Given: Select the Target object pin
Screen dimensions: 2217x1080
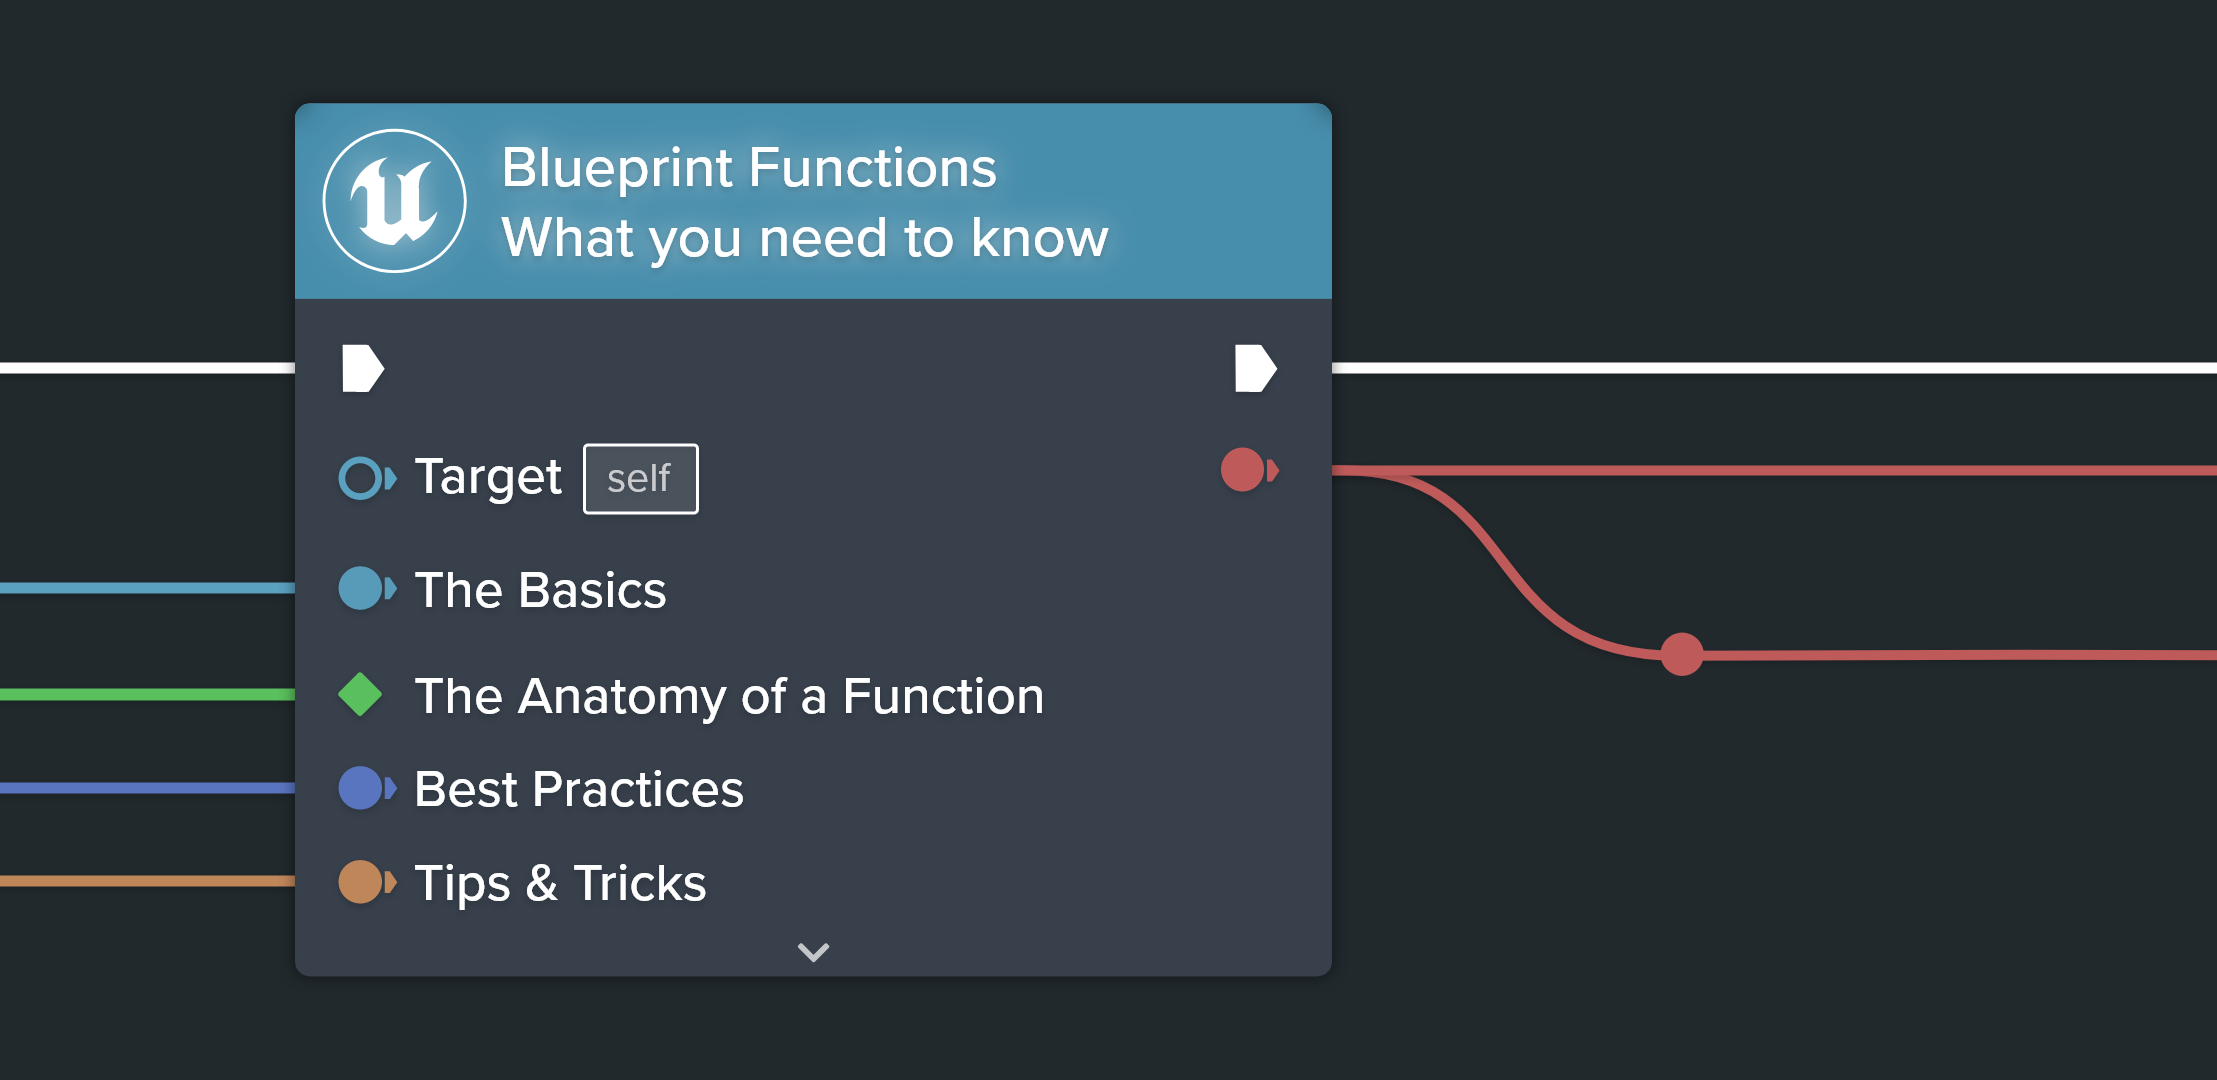Looking at the screenshot, I should (367, 477).
